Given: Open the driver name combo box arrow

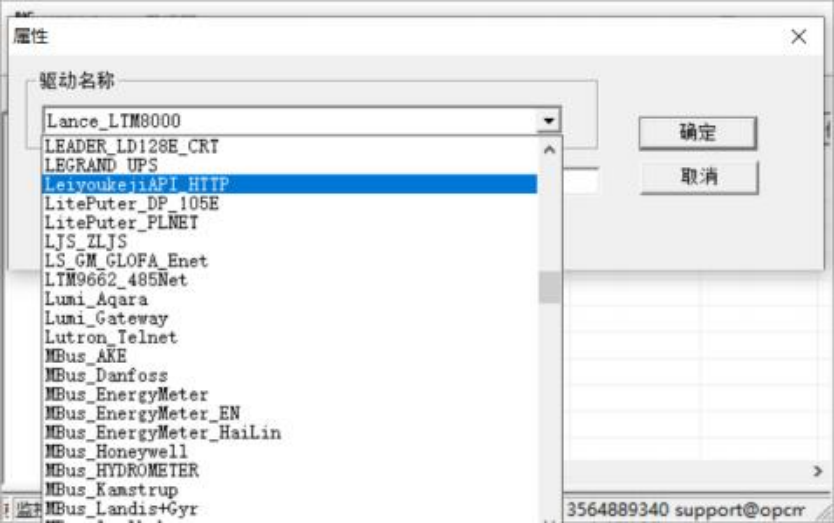Looking at the screenshot, I should pyautogui.click(x=548, y=121).
